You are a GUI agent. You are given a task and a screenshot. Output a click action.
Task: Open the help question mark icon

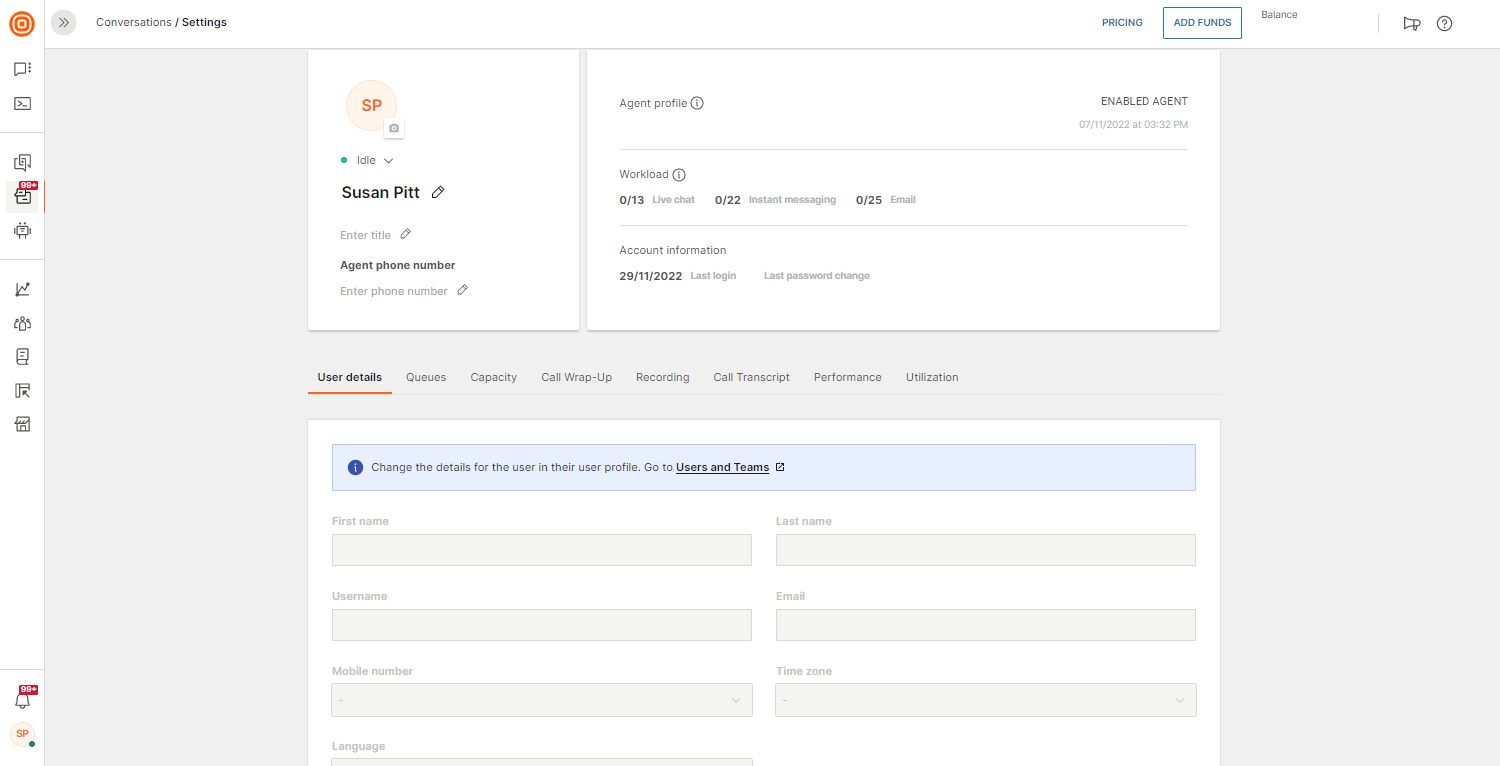[x=1444, y=23]
